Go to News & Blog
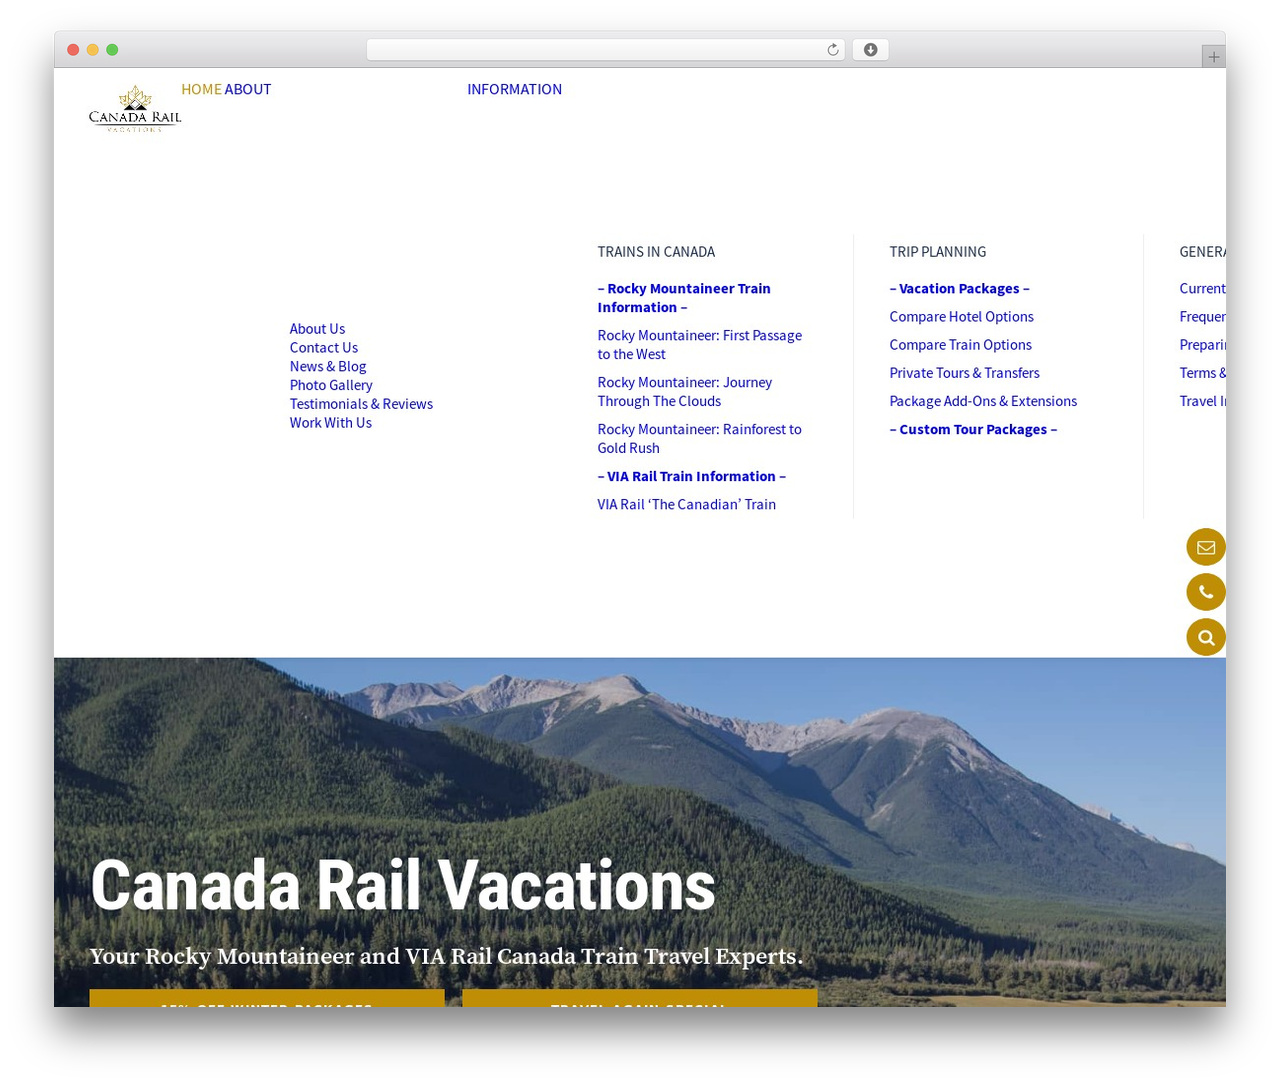The image size is (1280, 1084). [328, 367]
